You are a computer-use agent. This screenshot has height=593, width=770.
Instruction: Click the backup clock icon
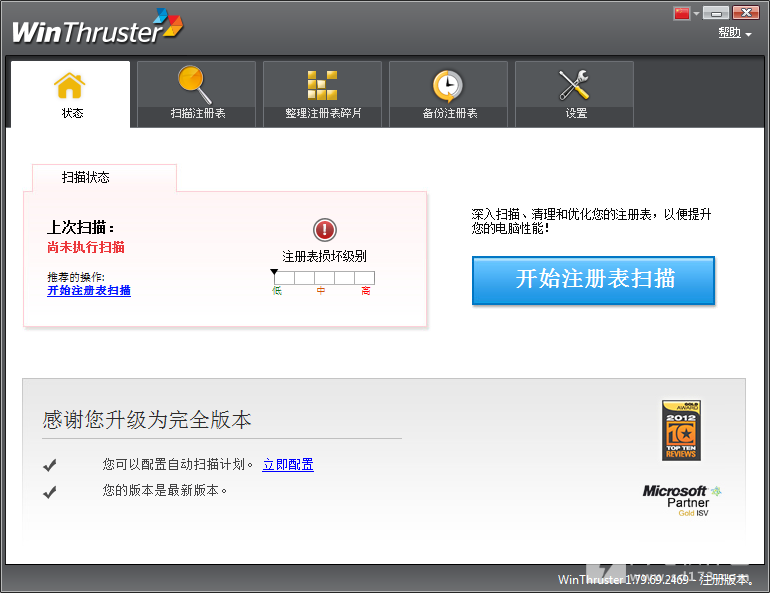pyautogui.click(x=447, y=86)
